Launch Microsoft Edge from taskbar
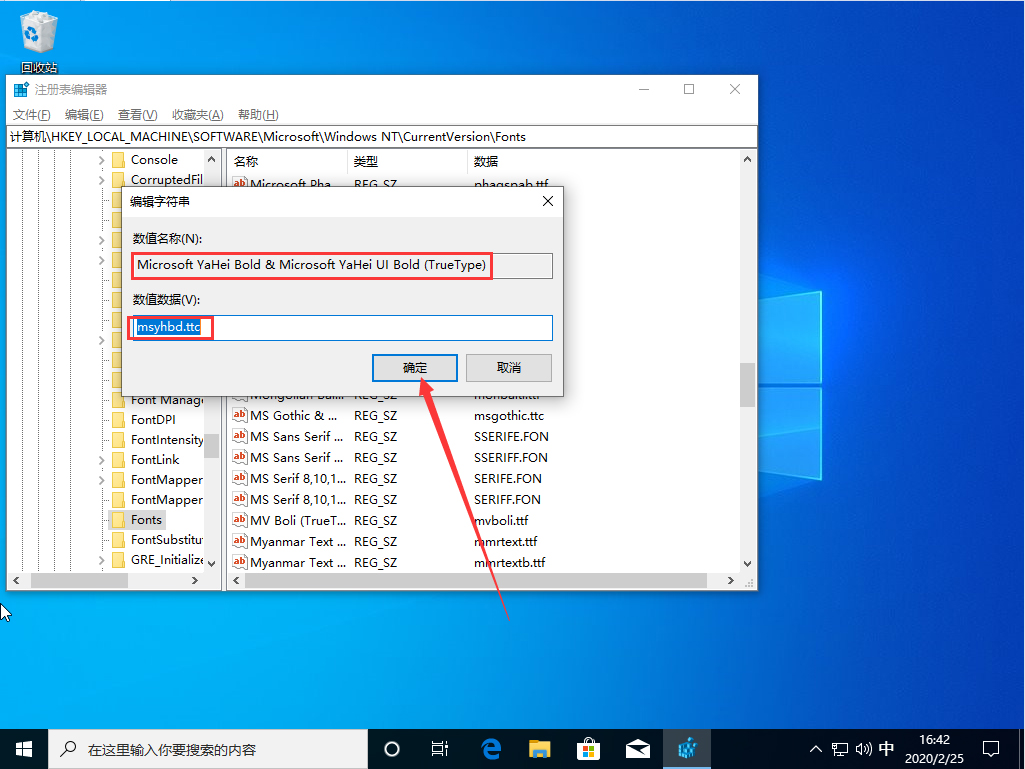1025x769 pixels. pyautogui.click(x=489, y=748)
